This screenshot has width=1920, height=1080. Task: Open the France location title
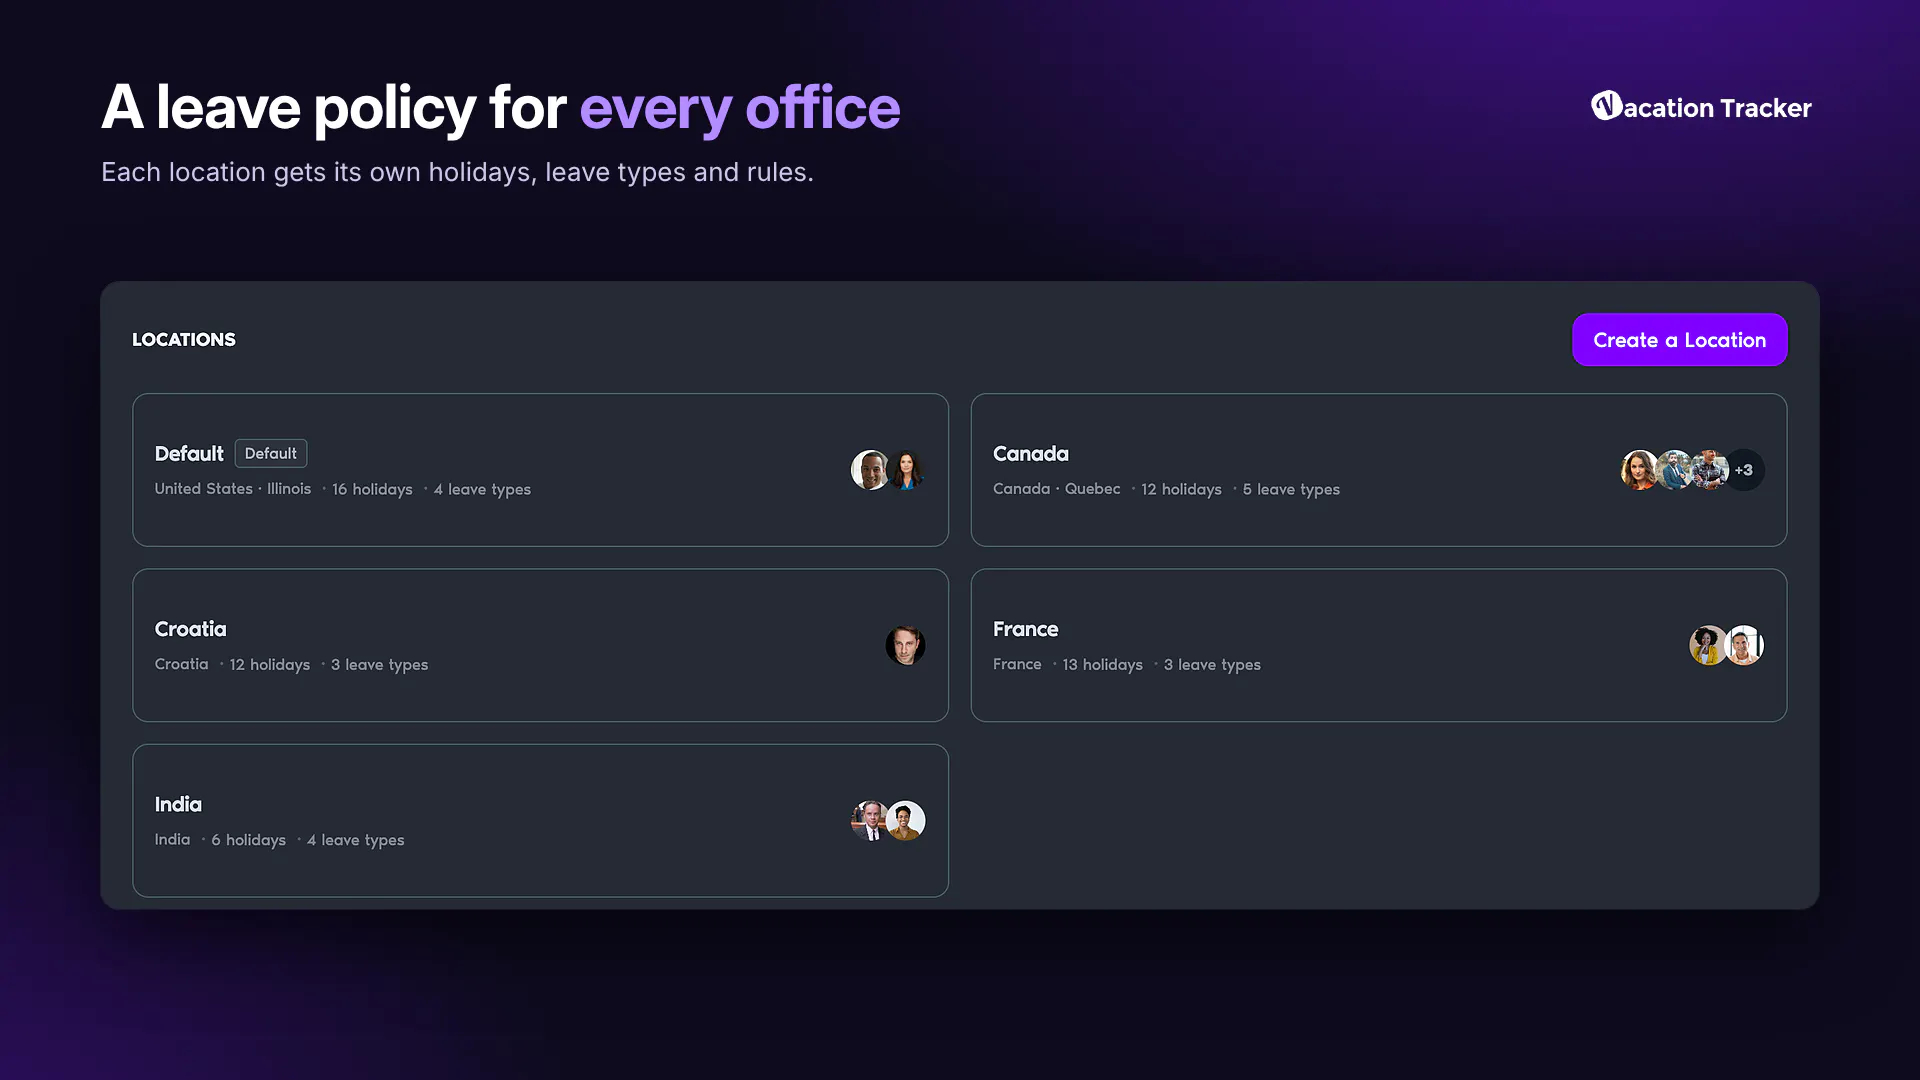[x=1025, y=629]
